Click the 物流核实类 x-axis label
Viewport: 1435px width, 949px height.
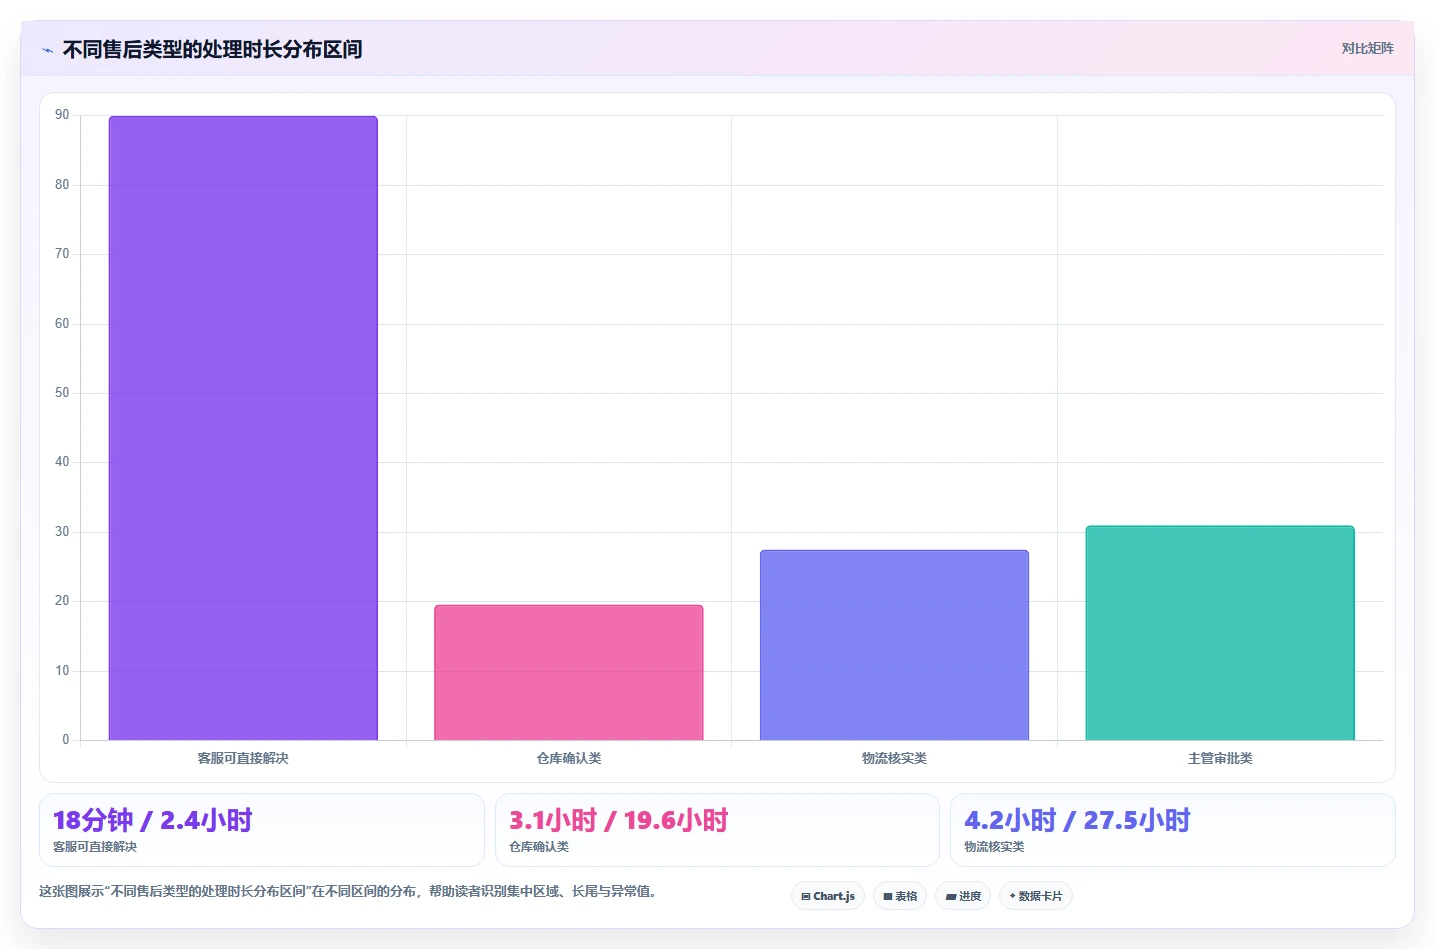pyautogui.click(x=894, y=758)
